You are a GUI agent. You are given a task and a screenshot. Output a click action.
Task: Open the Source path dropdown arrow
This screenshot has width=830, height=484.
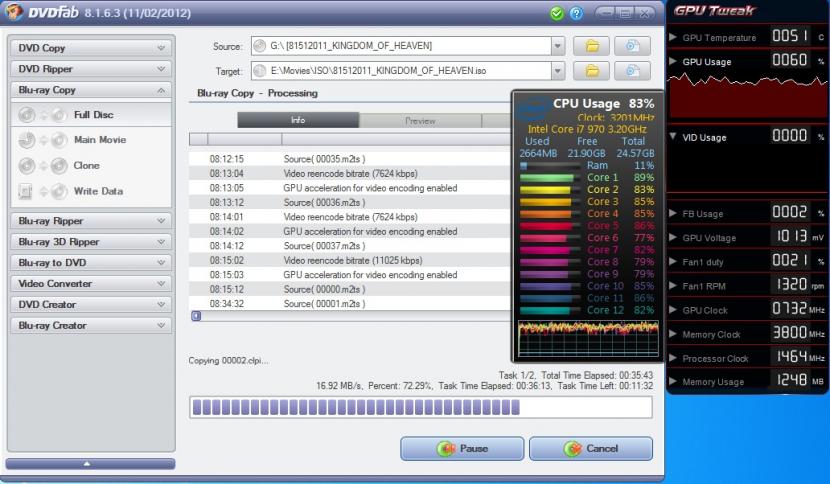pos(557,46)
